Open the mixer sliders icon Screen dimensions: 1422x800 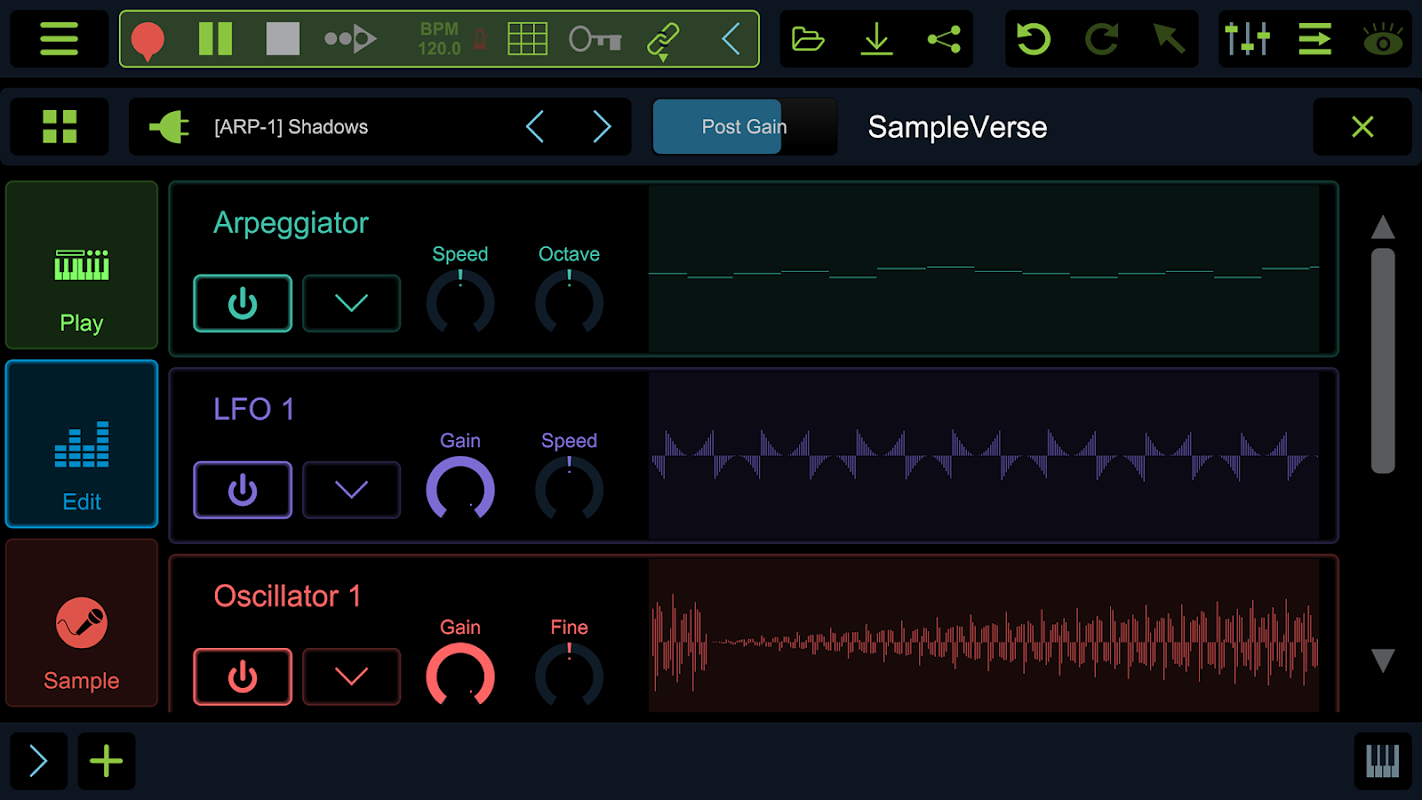[x=1246, y=40]
